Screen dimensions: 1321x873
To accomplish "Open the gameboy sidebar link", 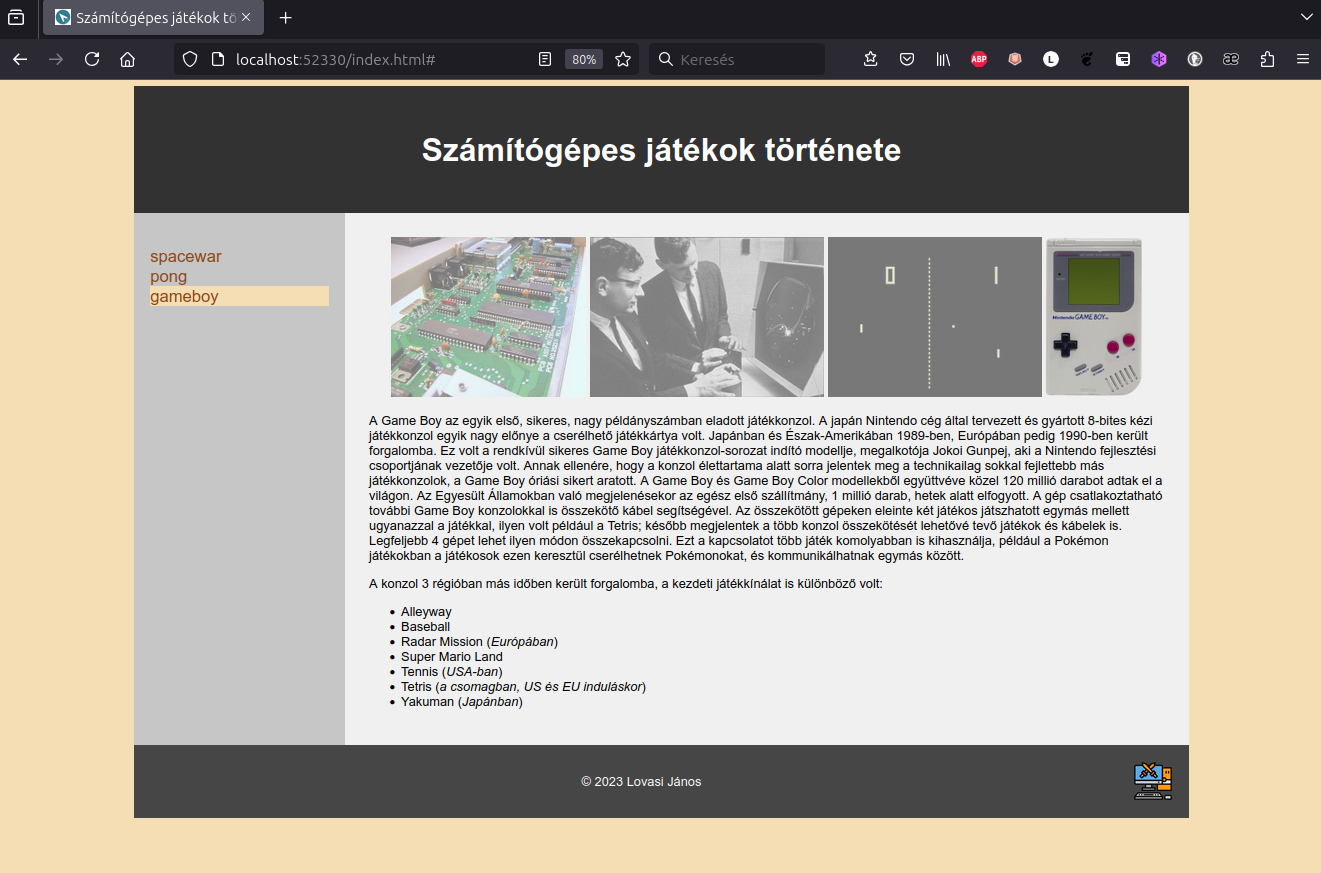I will pyautogui.click(x=184, y=297).
